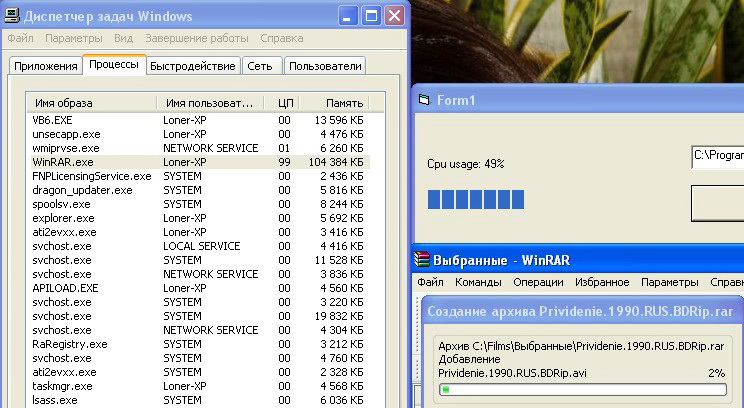Open the Параметры menu in WinRAR
This screenshot has width=744, height=408.
[x=670, y=282]
